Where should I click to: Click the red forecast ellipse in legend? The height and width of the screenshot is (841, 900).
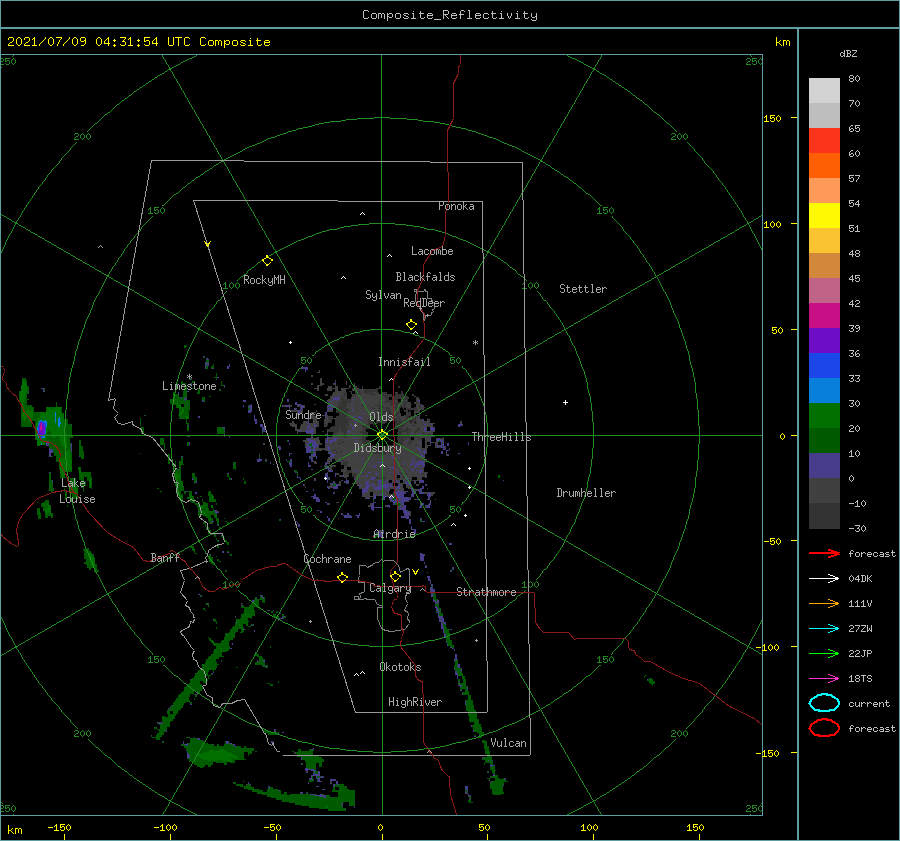[824, 728]
